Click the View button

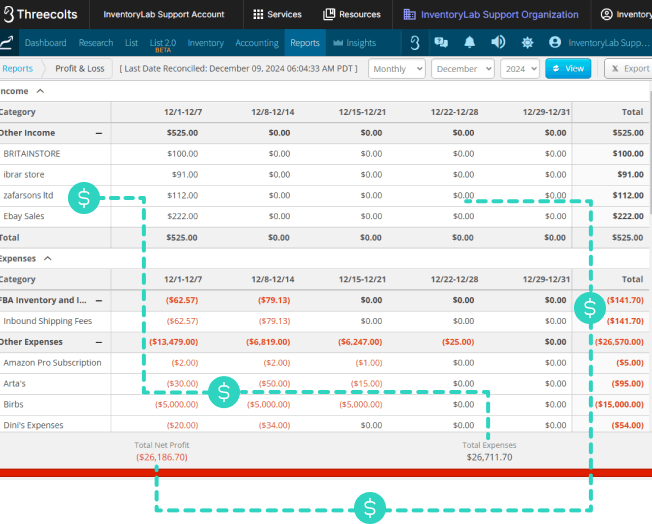[x=568, y=69]
